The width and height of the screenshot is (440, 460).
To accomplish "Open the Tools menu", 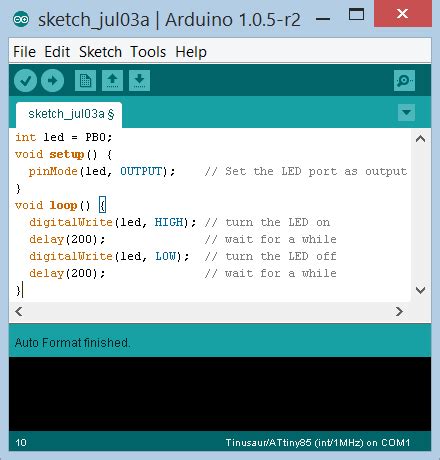I will pos(148,52).
